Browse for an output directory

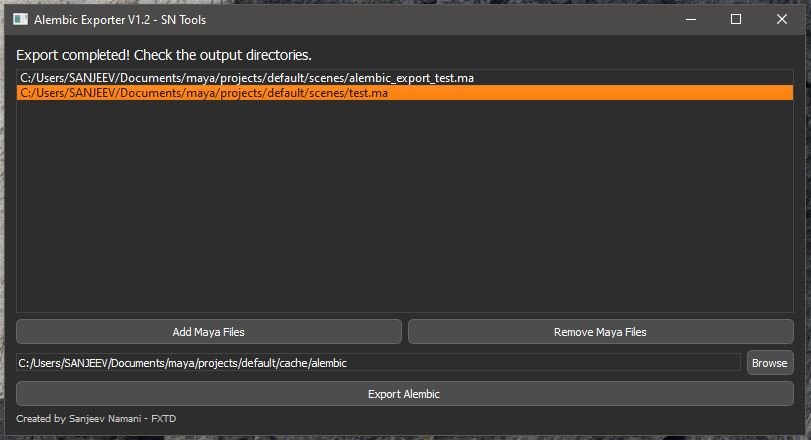tap(770, 363)
